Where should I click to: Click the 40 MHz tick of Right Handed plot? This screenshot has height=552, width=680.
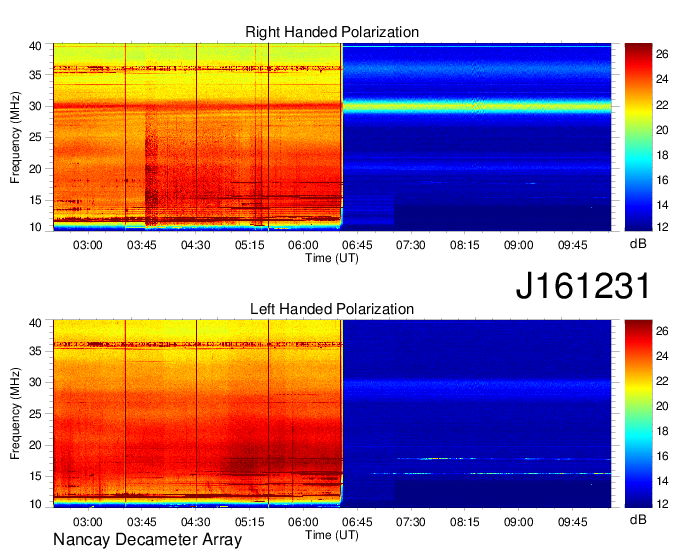coord(35,46)
